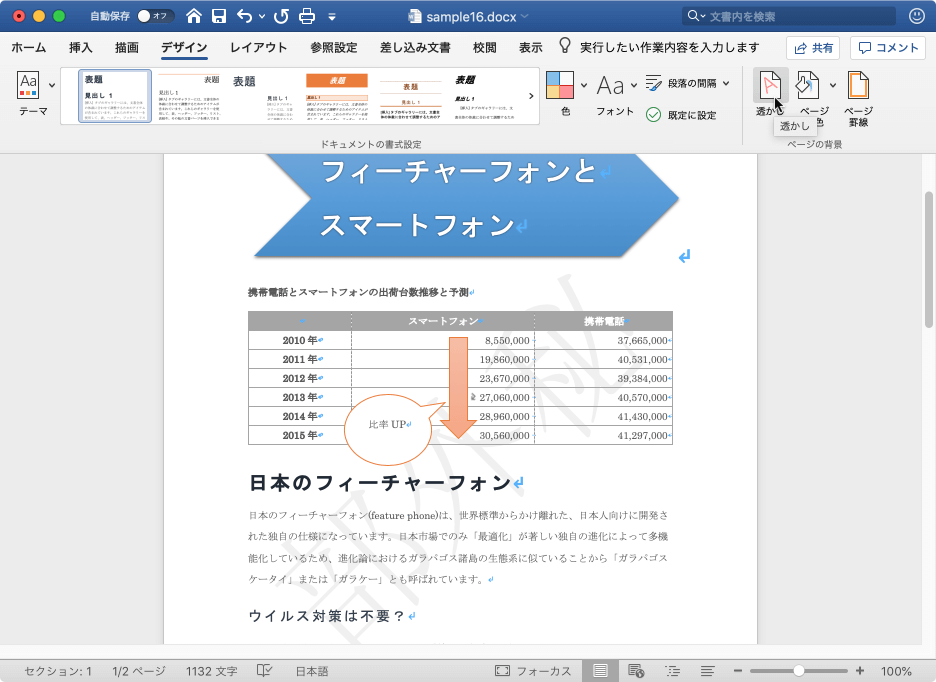Open the Review (校閲) tab
The width and height of the screenshot is (936, 682).
coord(485,47)
